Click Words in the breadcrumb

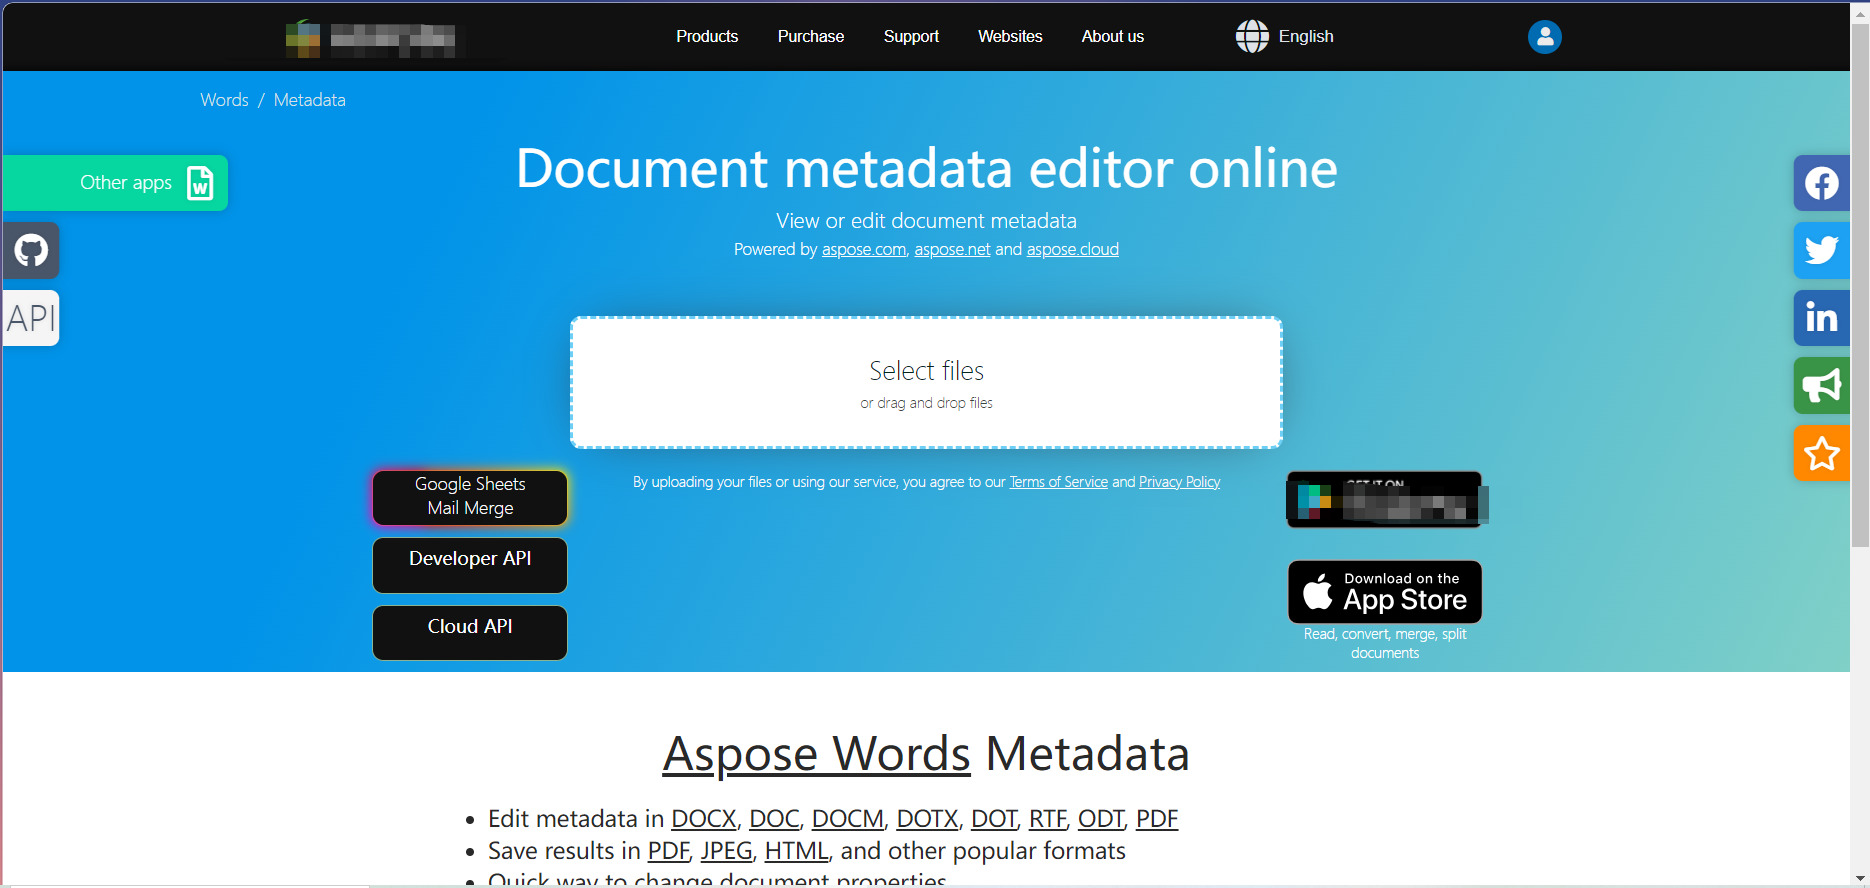[x=224, y=100]
